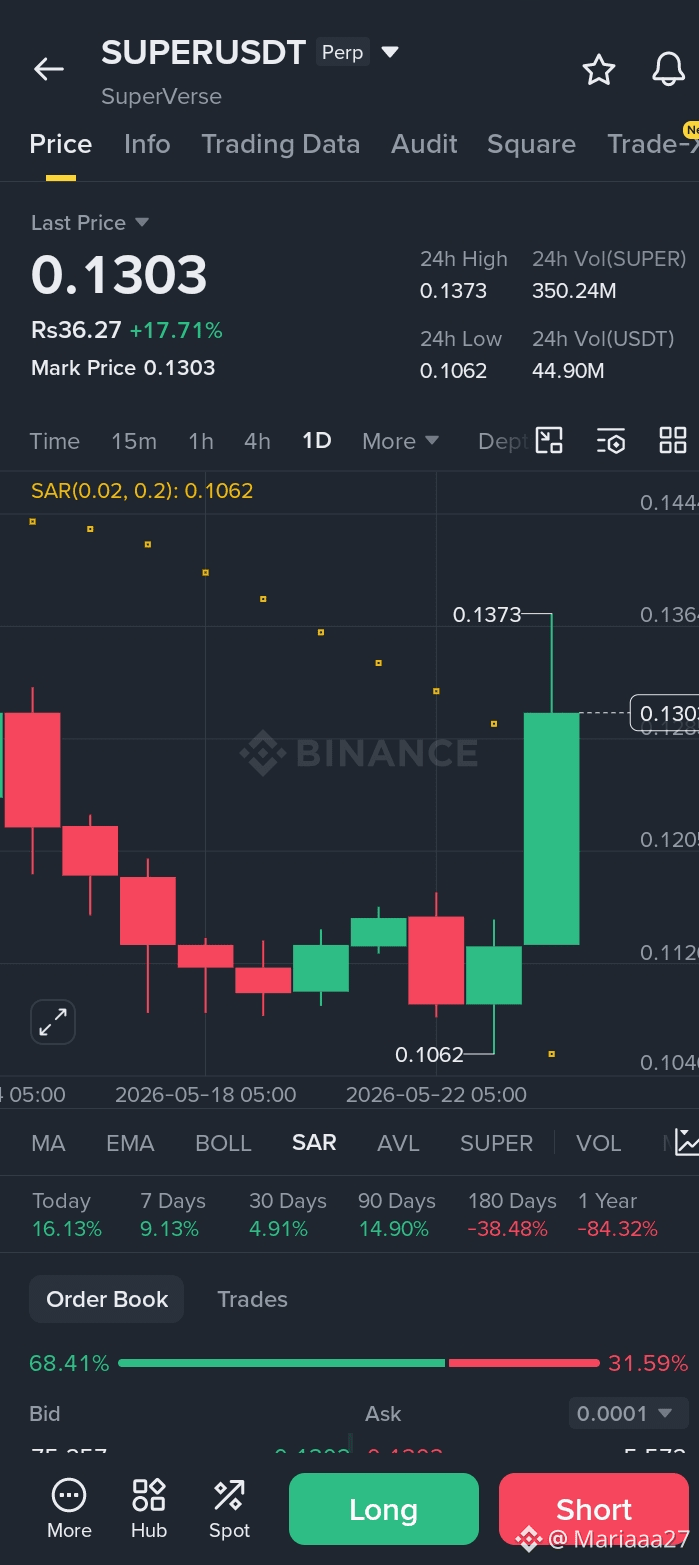Select the 4h timeframe
This screenshot has width=699, height=1565.
[x=257, y=441]
